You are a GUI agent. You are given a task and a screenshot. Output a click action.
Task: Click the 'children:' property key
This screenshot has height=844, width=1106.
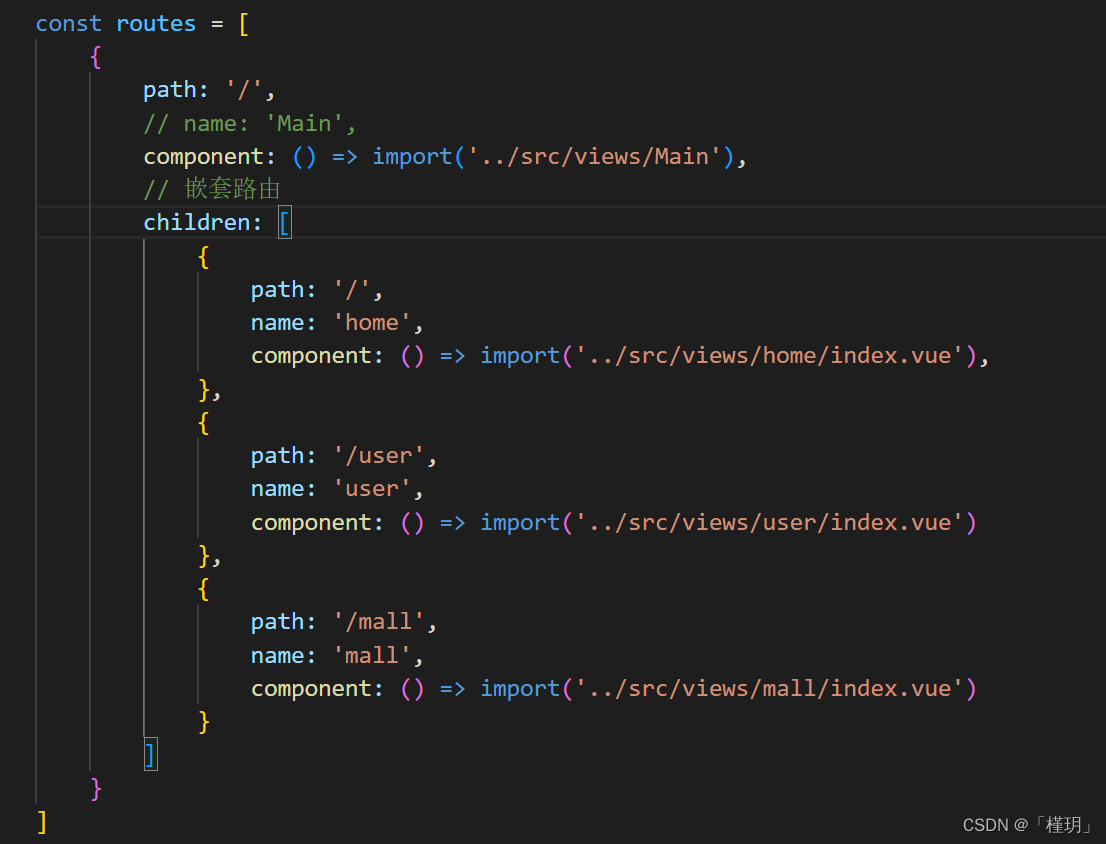point(202,223)
